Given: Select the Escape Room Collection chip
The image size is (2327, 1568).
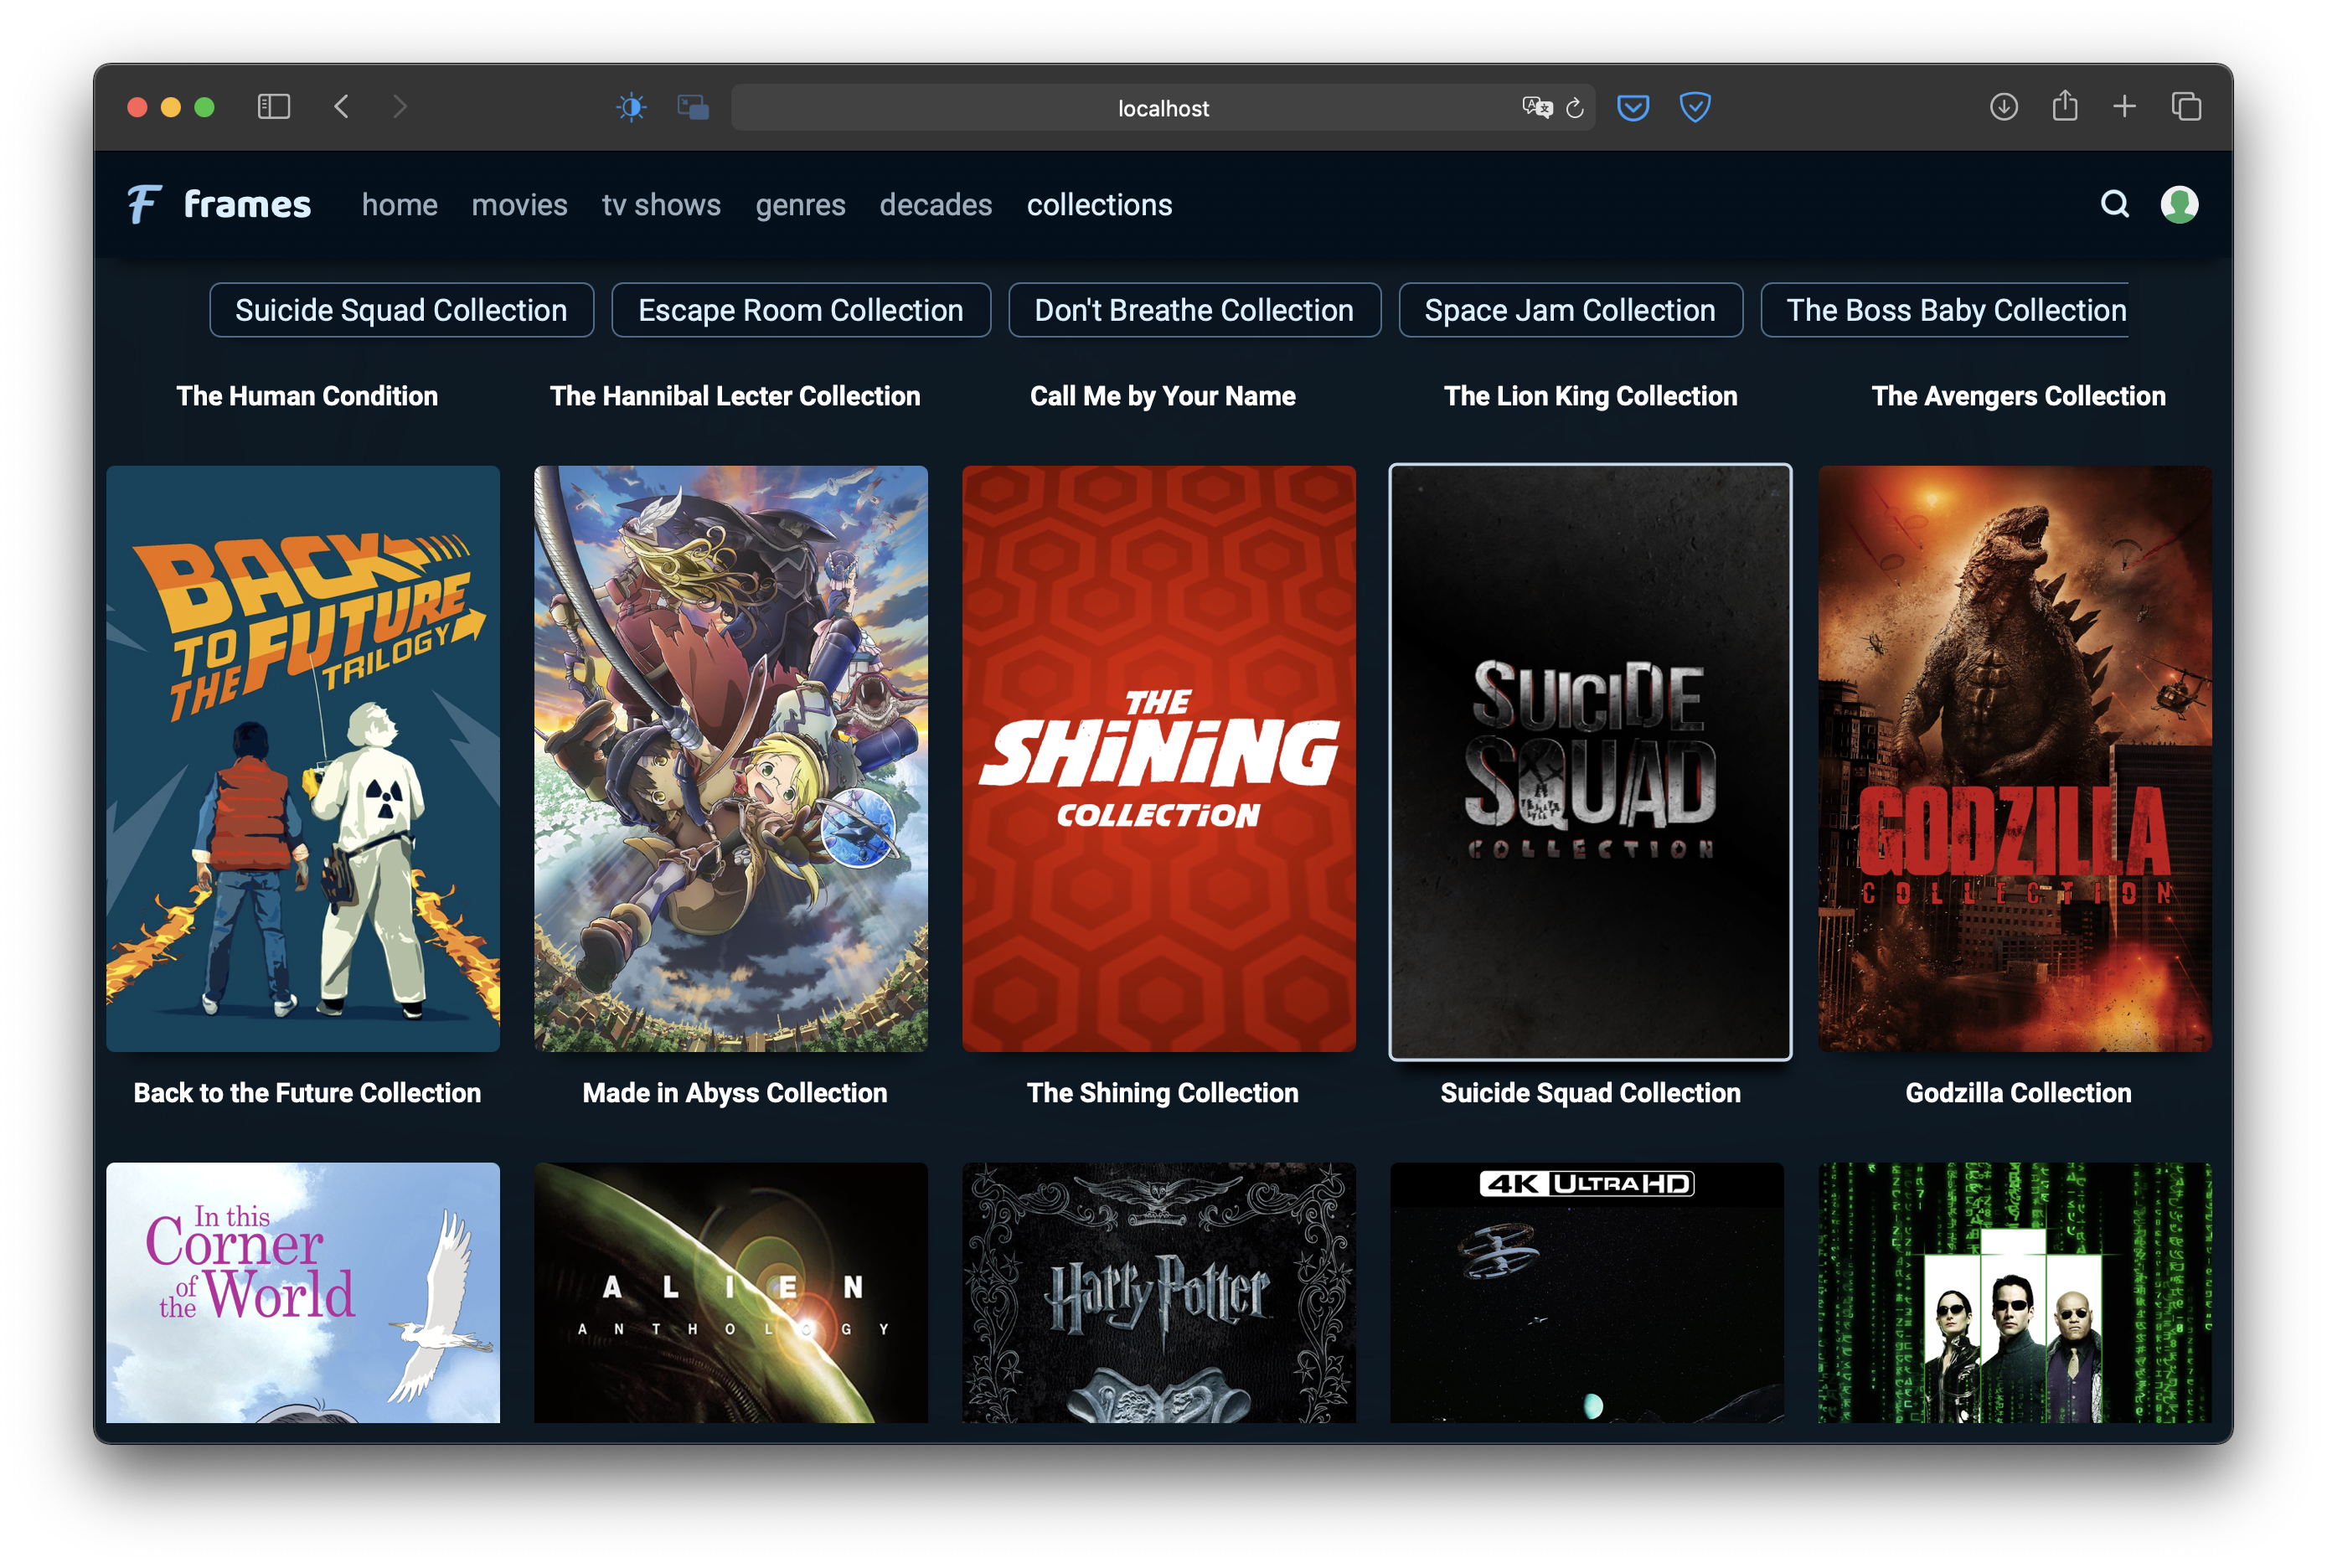Looking at the screenshot, I should click(x=800, y=310).
